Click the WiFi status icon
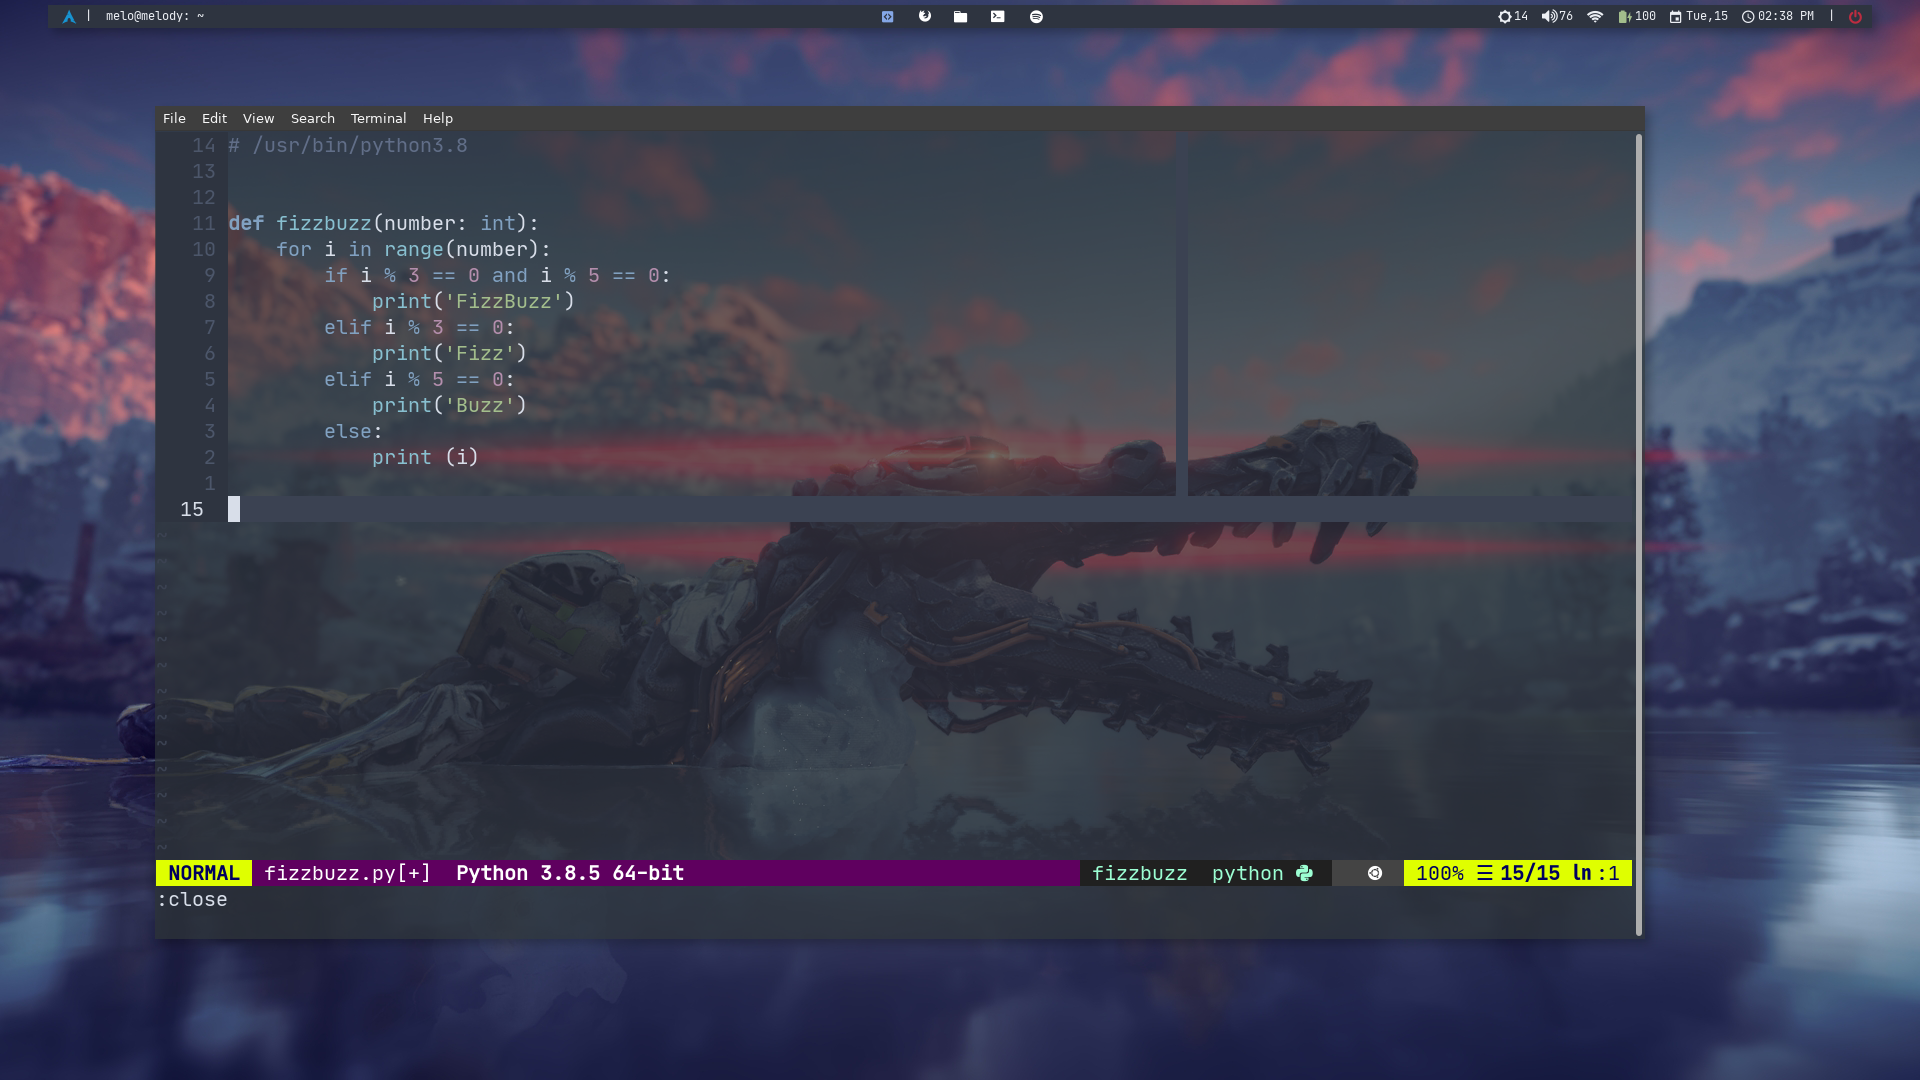Viewport: 1920px width, 1080px height. [x=1595, y=16]
